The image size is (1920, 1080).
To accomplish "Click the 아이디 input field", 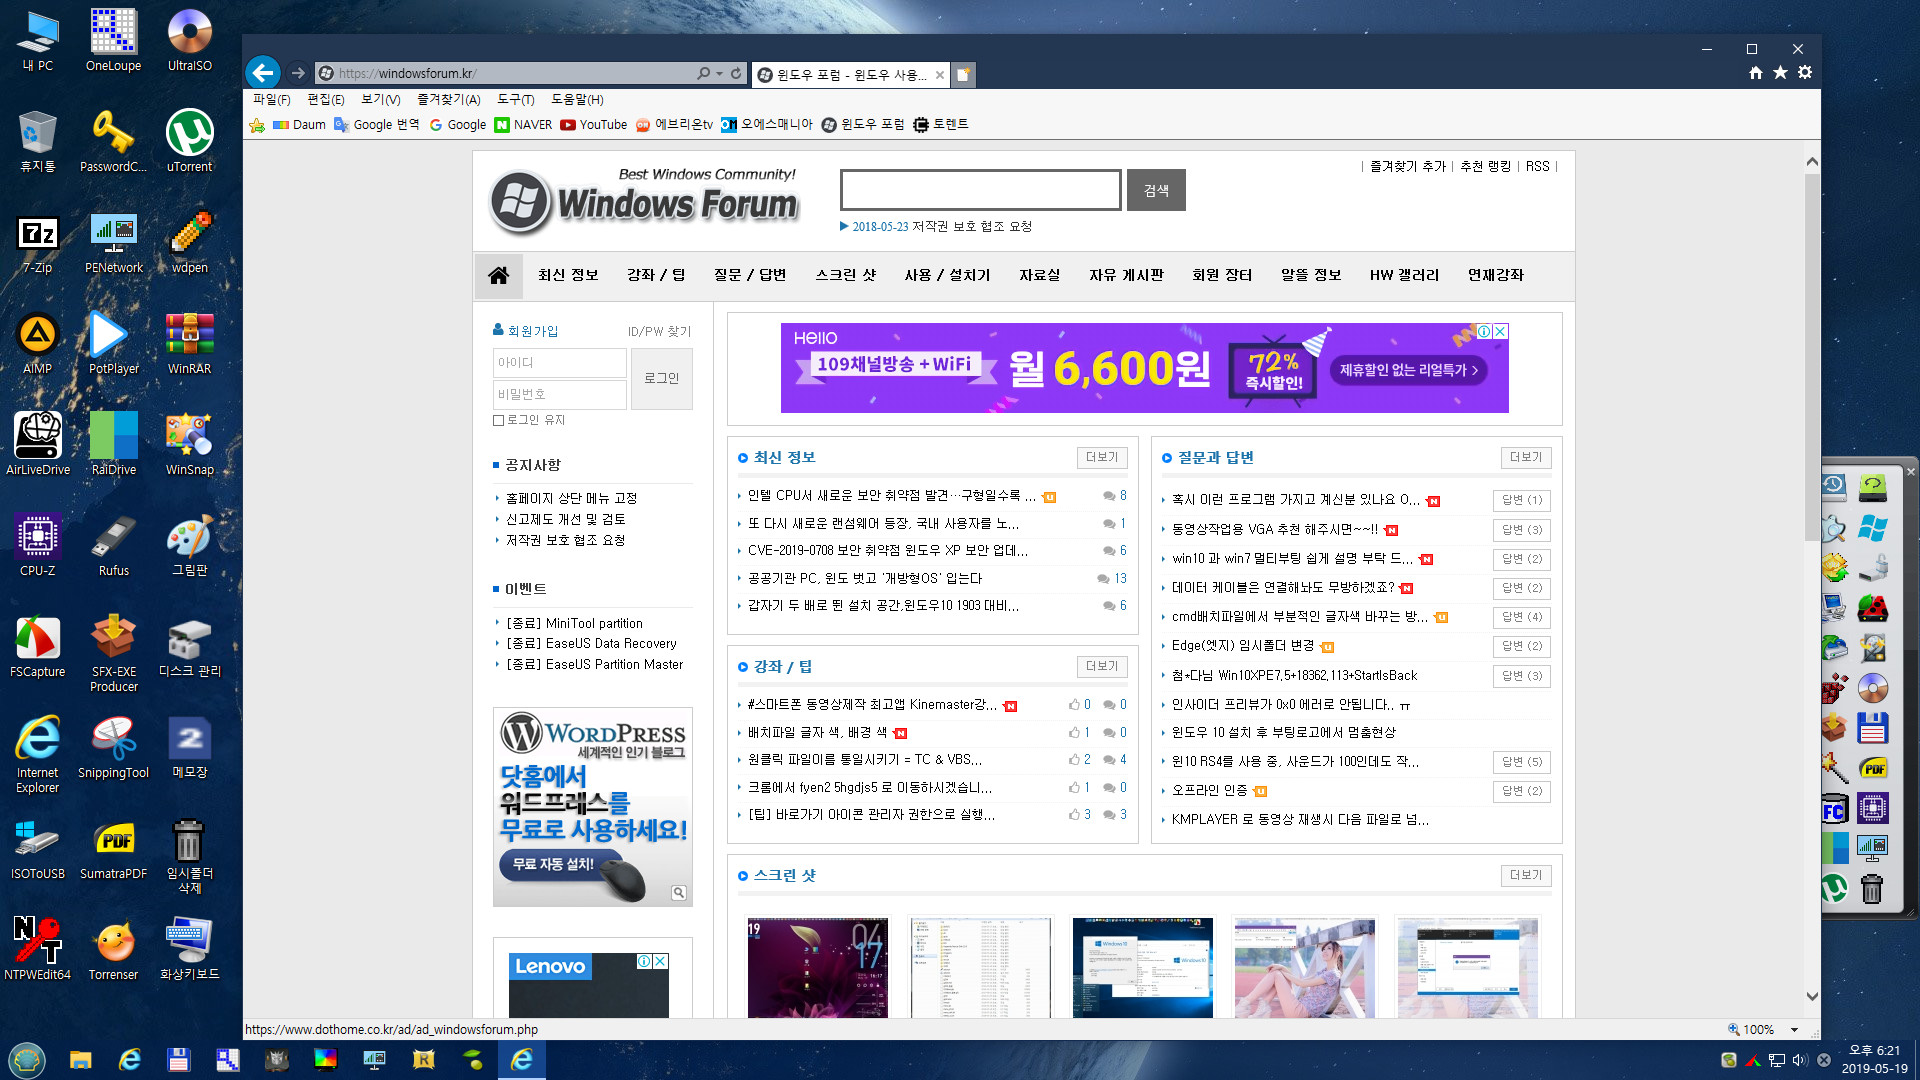I will (559, 363).
